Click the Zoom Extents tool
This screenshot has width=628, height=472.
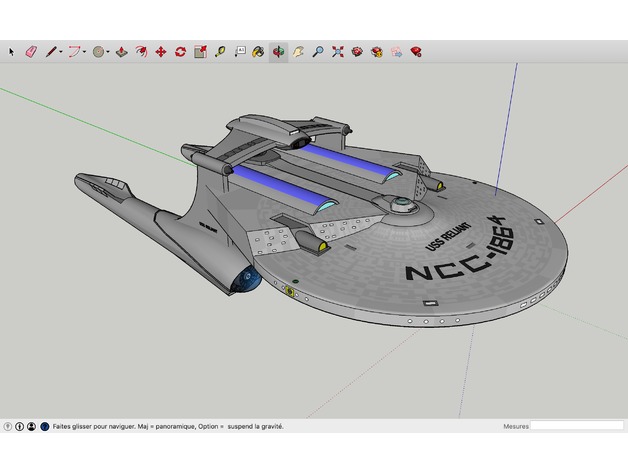(338, 51)
